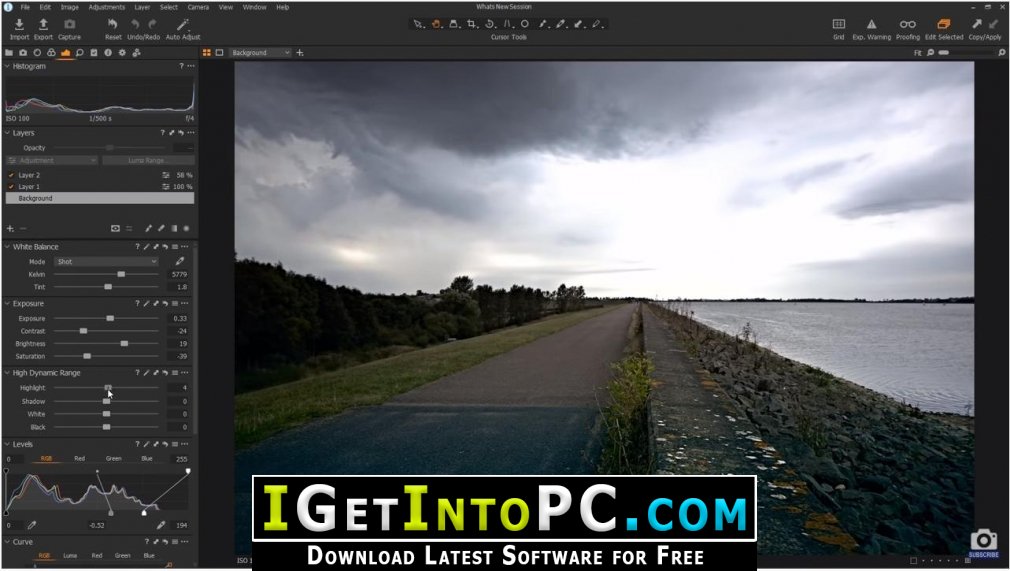Open the Background layer selector dropdown

260,52
